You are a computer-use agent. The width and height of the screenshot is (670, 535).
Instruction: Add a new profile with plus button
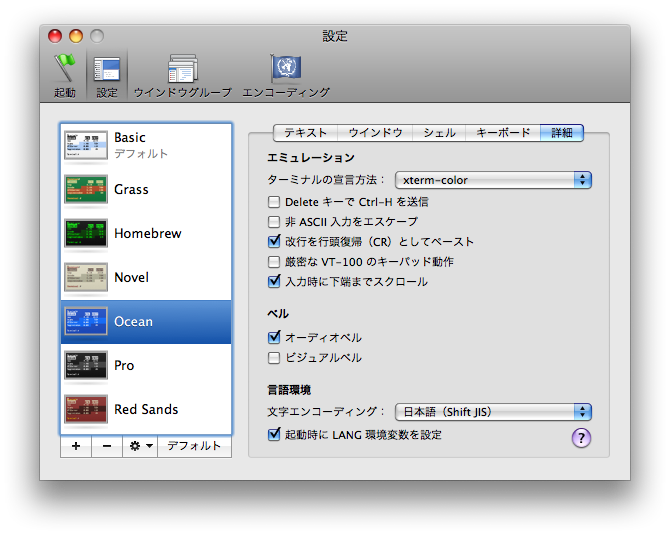[76, 446]
